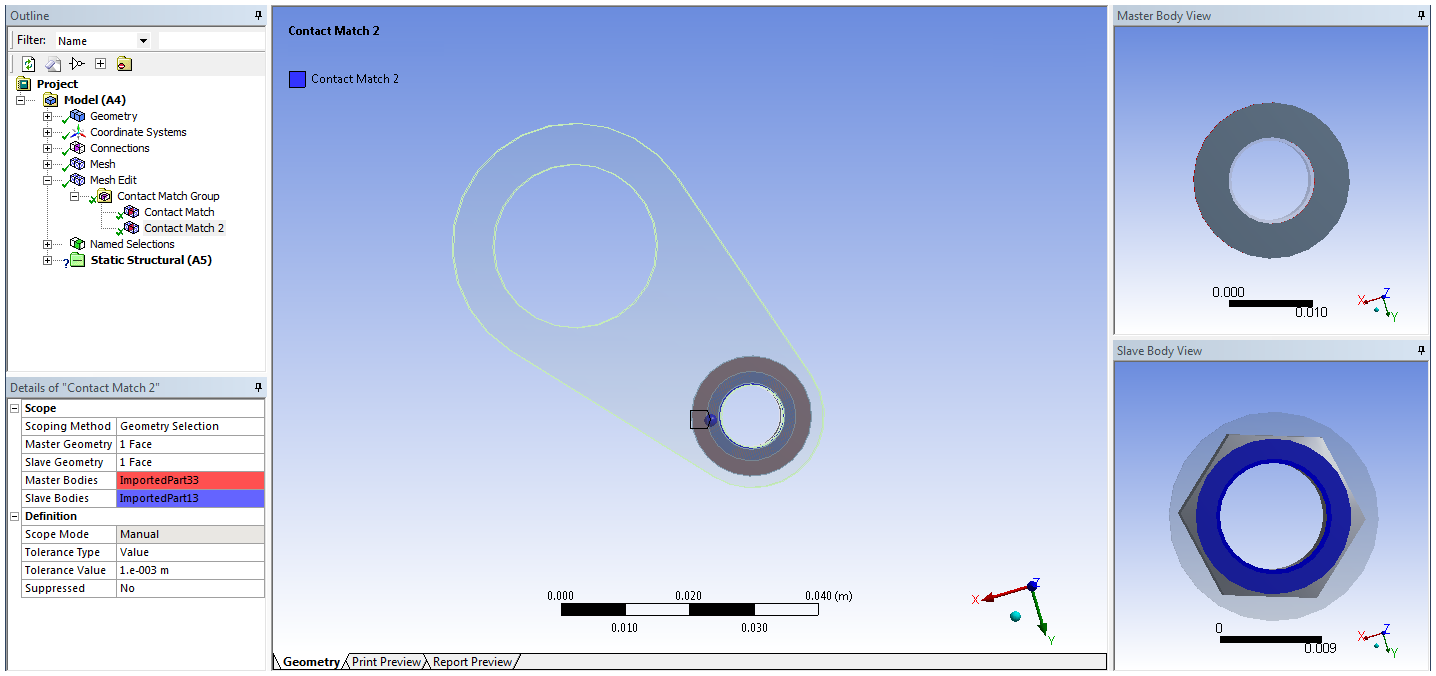
Task: Click the Mesh node icon
Action: point(78,164)
